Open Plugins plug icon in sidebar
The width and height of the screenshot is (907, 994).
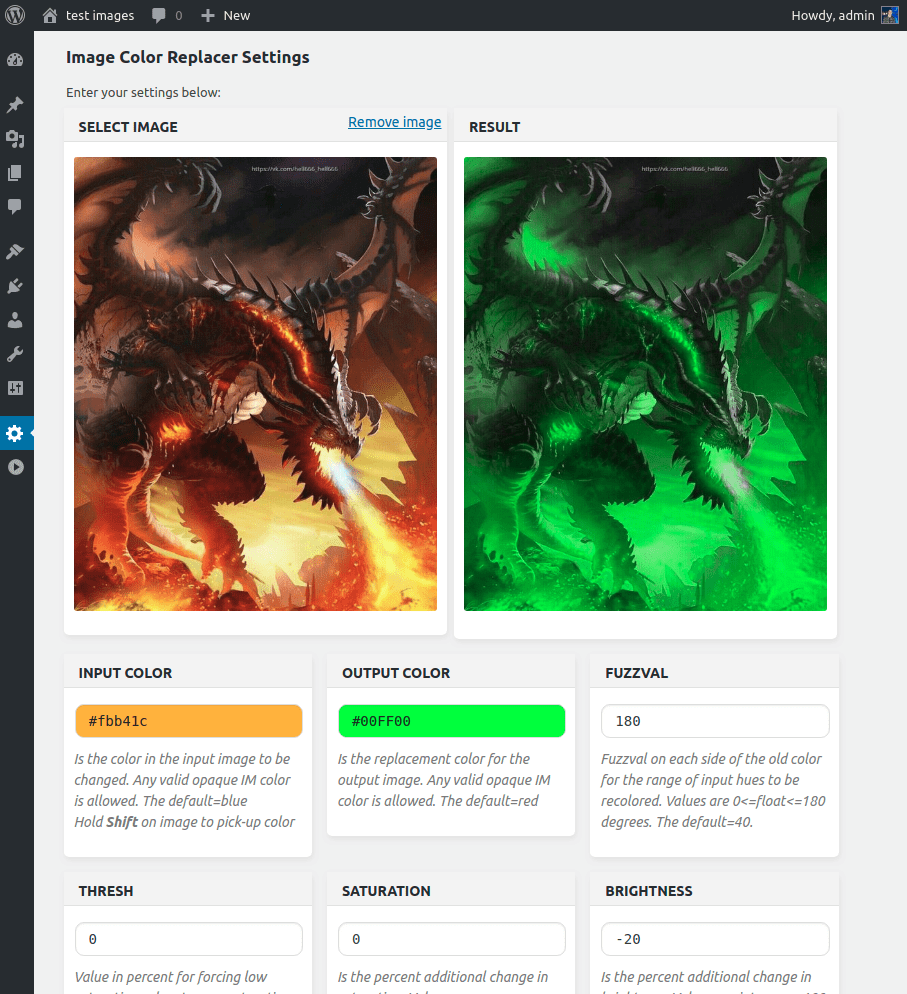click(15, 286)
